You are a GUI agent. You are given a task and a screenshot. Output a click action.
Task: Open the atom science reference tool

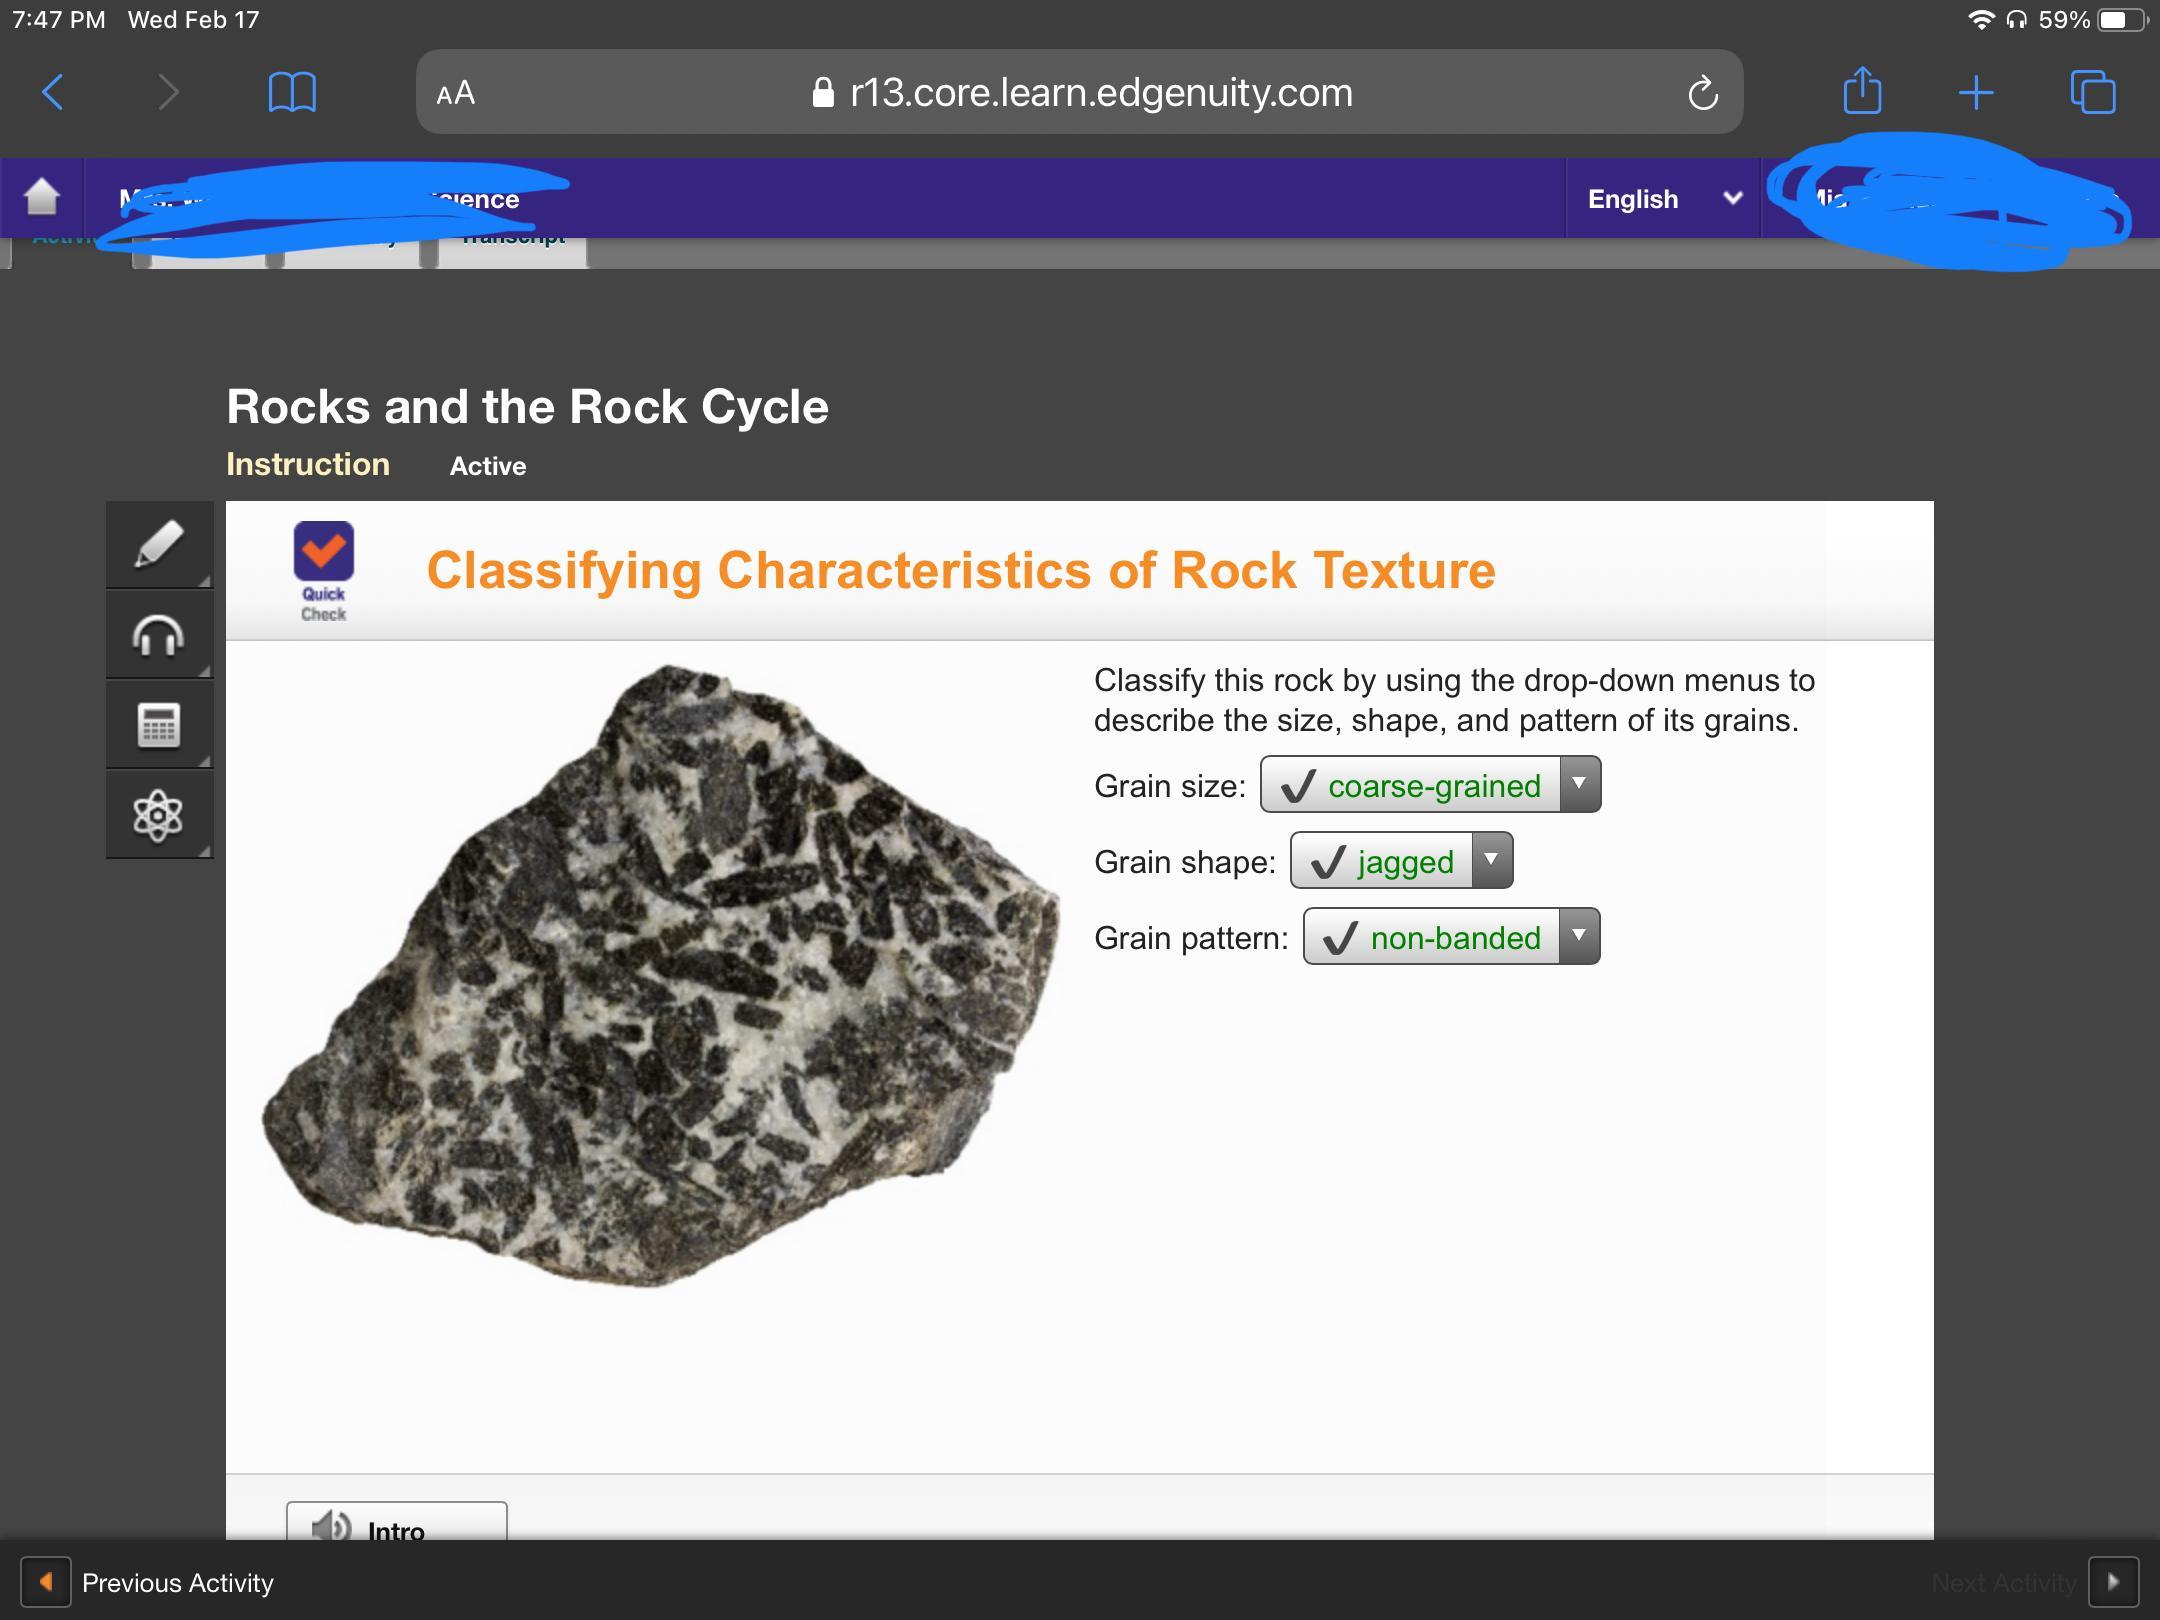(159, 815)
